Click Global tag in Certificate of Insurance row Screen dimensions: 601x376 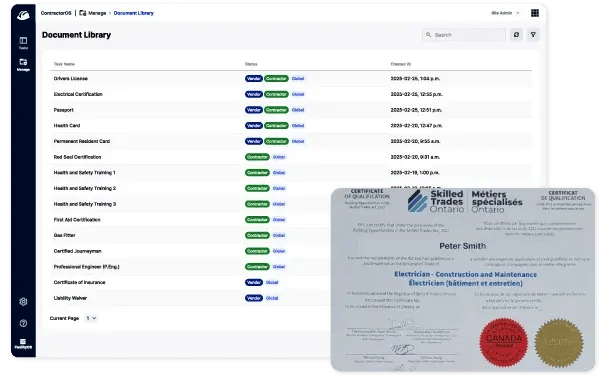coord(272,282)
